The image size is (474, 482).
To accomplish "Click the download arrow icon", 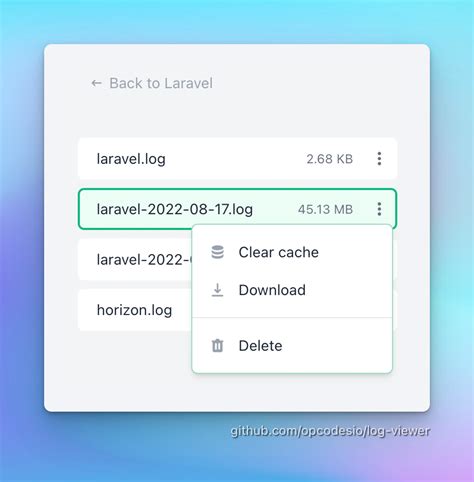I will 218,290.
